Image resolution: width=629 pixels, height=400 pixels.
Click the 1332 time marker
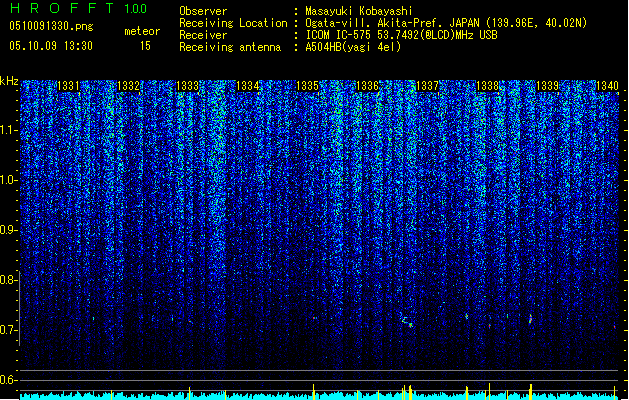tap(128, 86)
